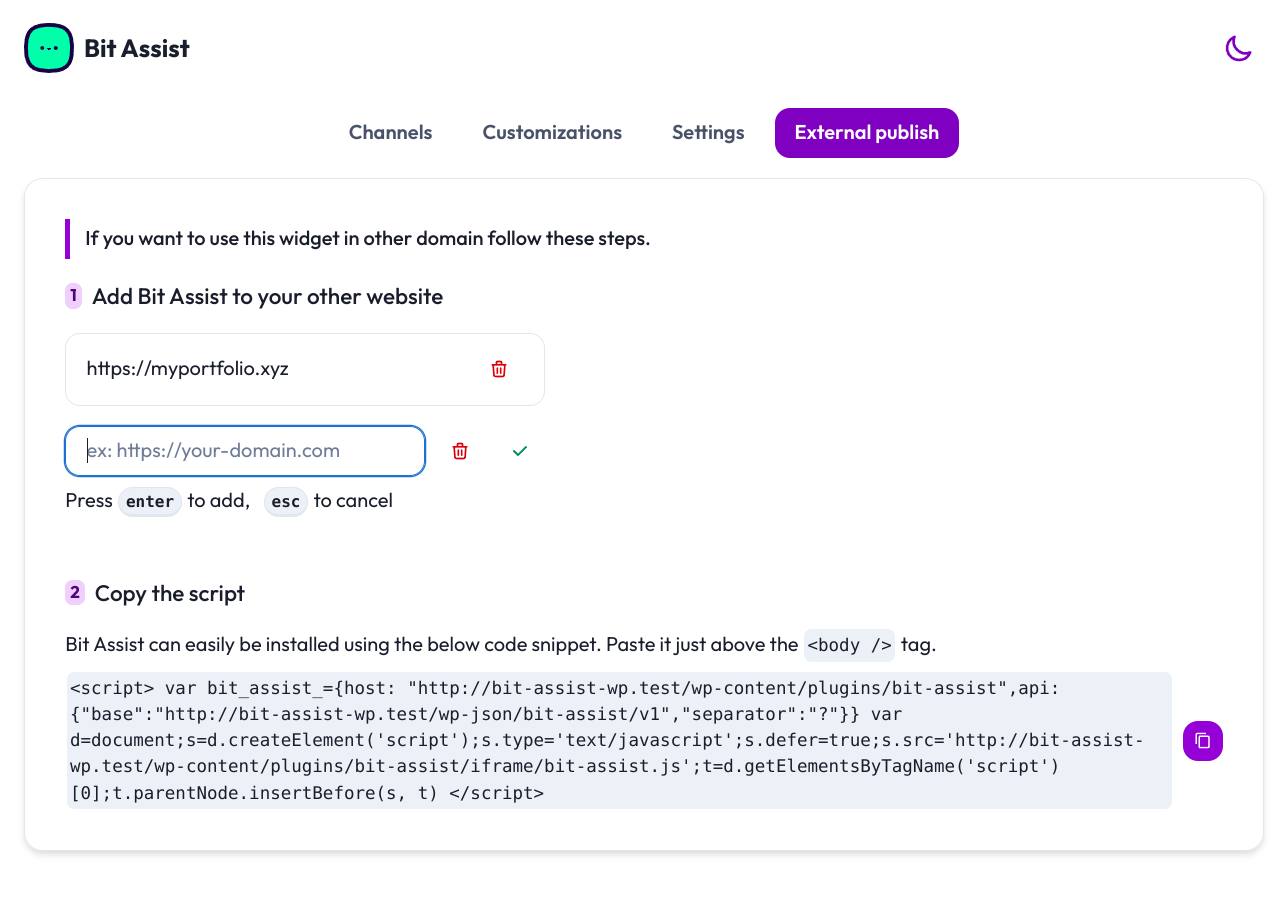Discard new domain entry via trash icon

460,451
